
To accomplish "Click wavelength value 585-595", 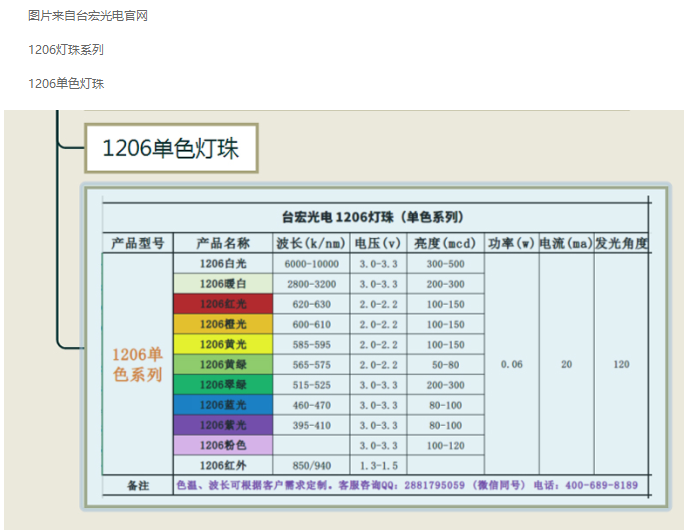I will [312, 345].
